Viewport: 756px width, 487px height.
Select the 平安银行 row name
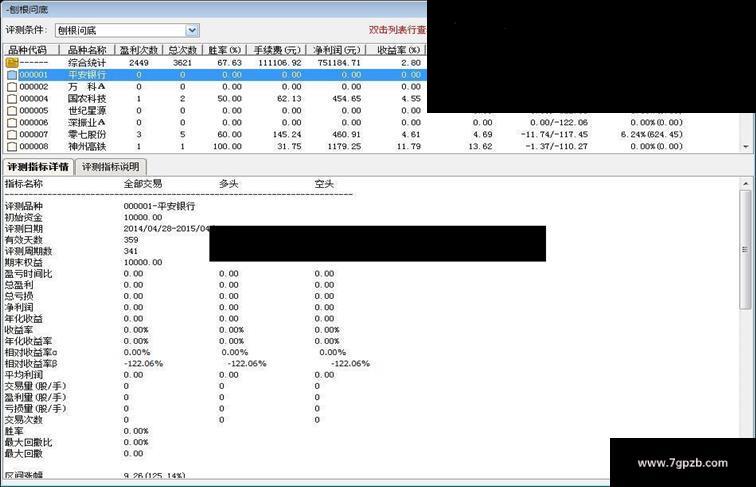87,75
